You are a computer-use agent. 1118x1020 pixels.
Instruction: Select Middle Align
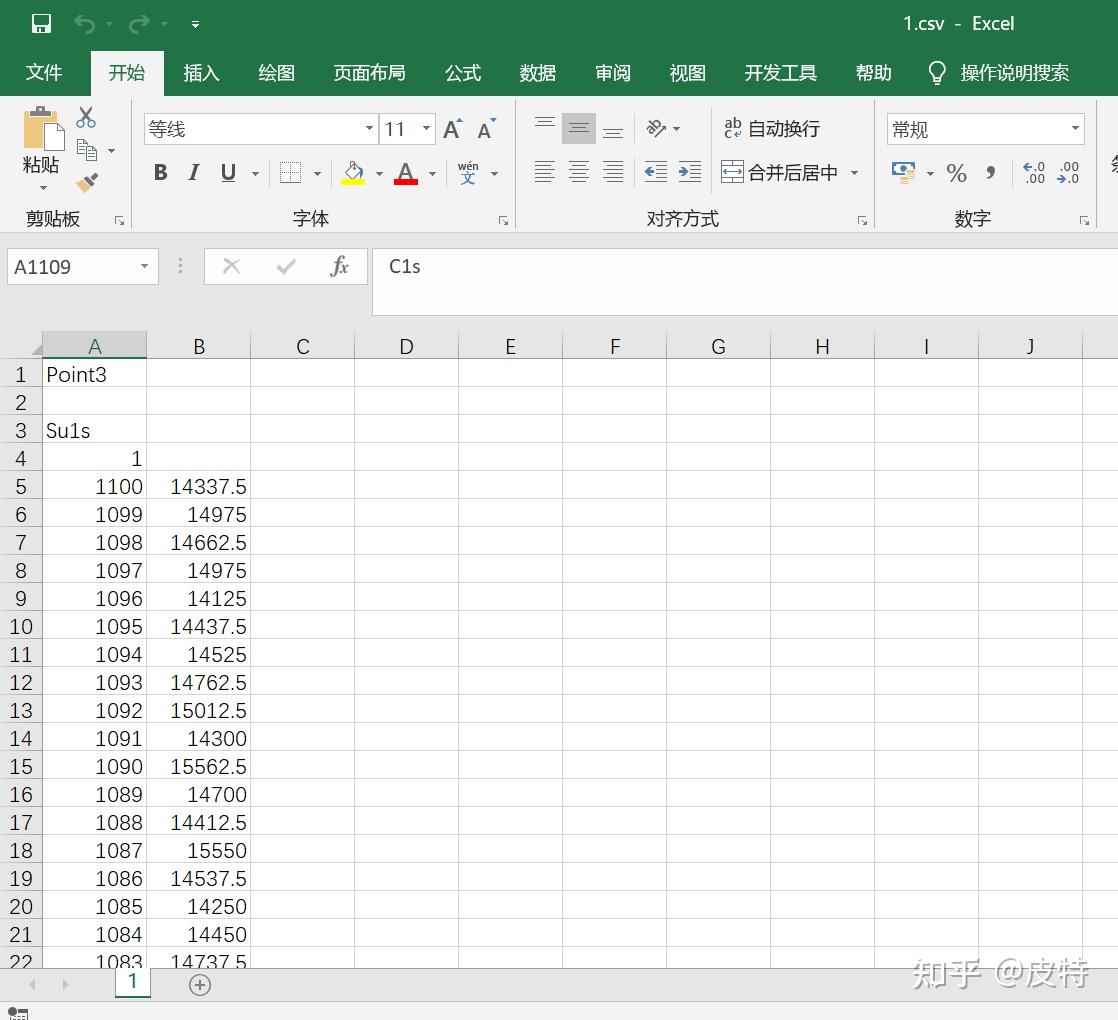(x=579, y=128)
